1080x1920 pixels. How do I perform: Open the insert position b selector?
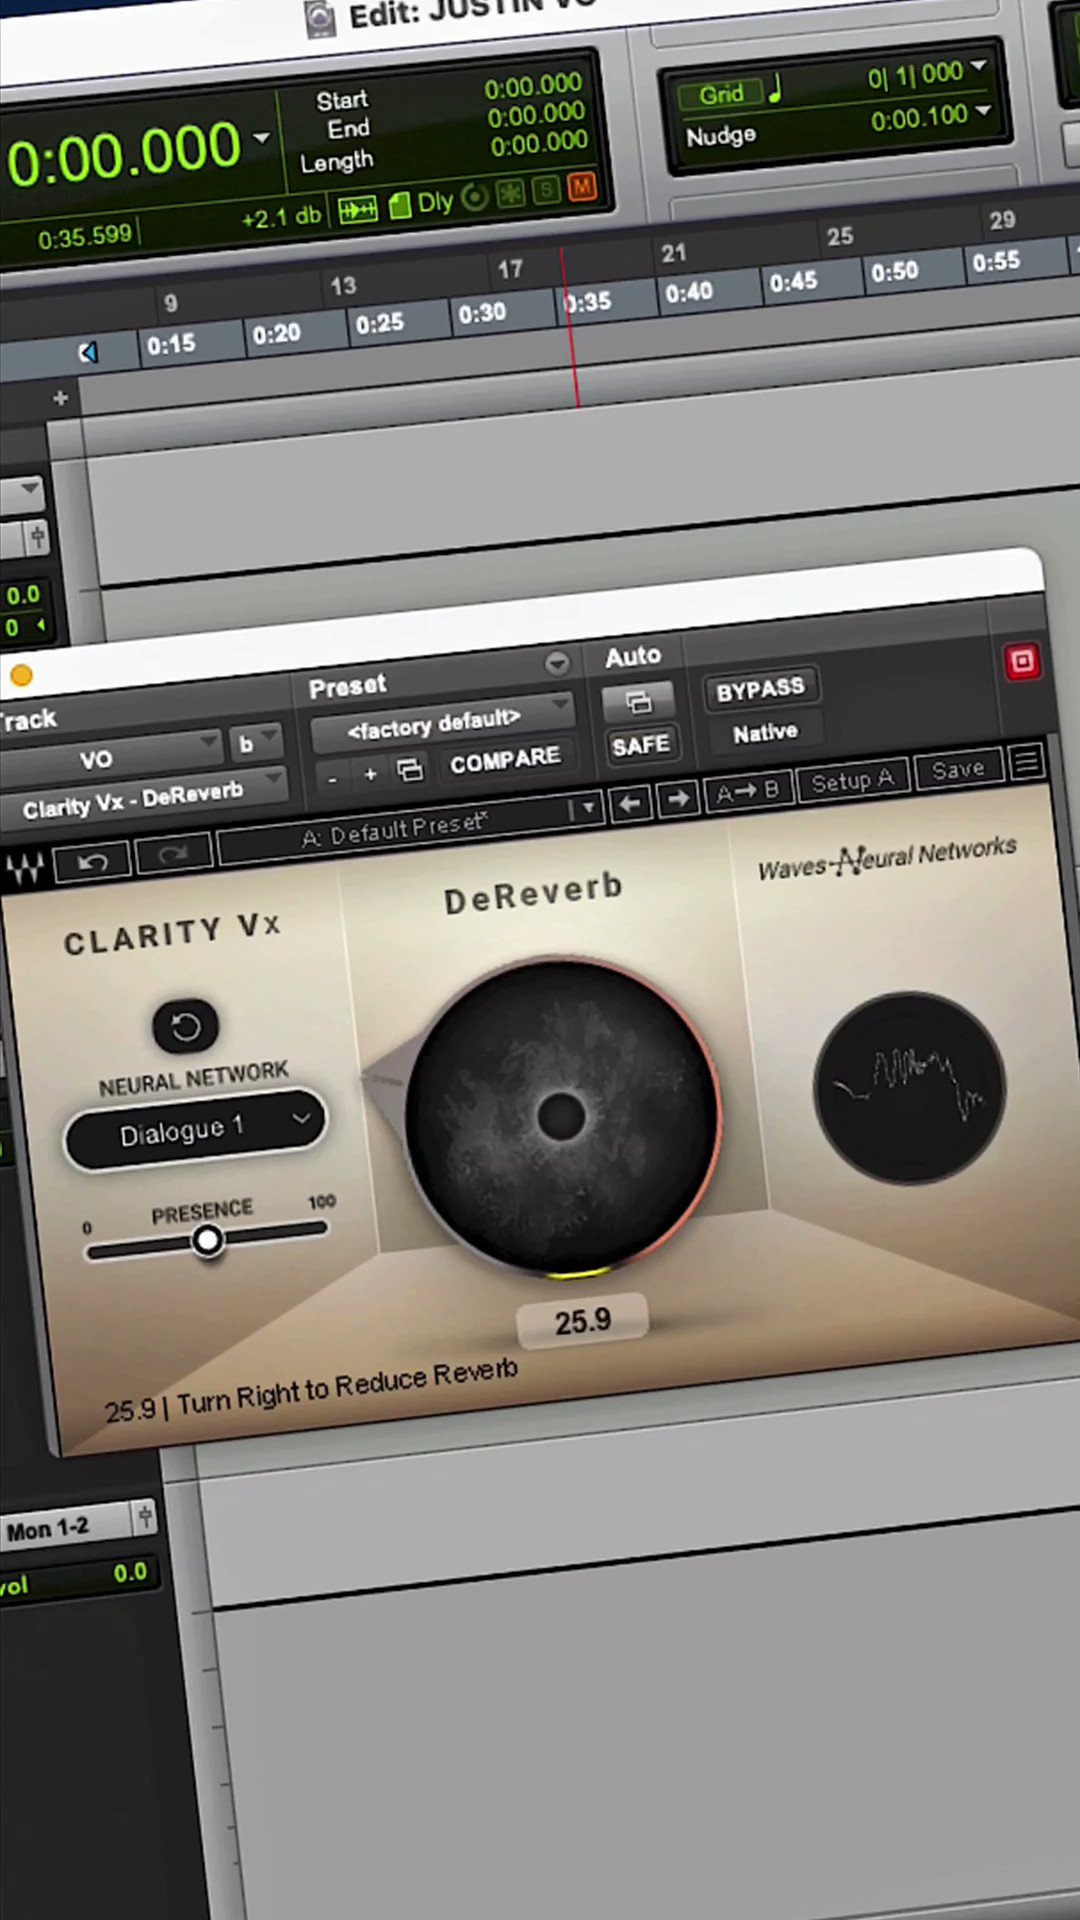coord(254,742)
